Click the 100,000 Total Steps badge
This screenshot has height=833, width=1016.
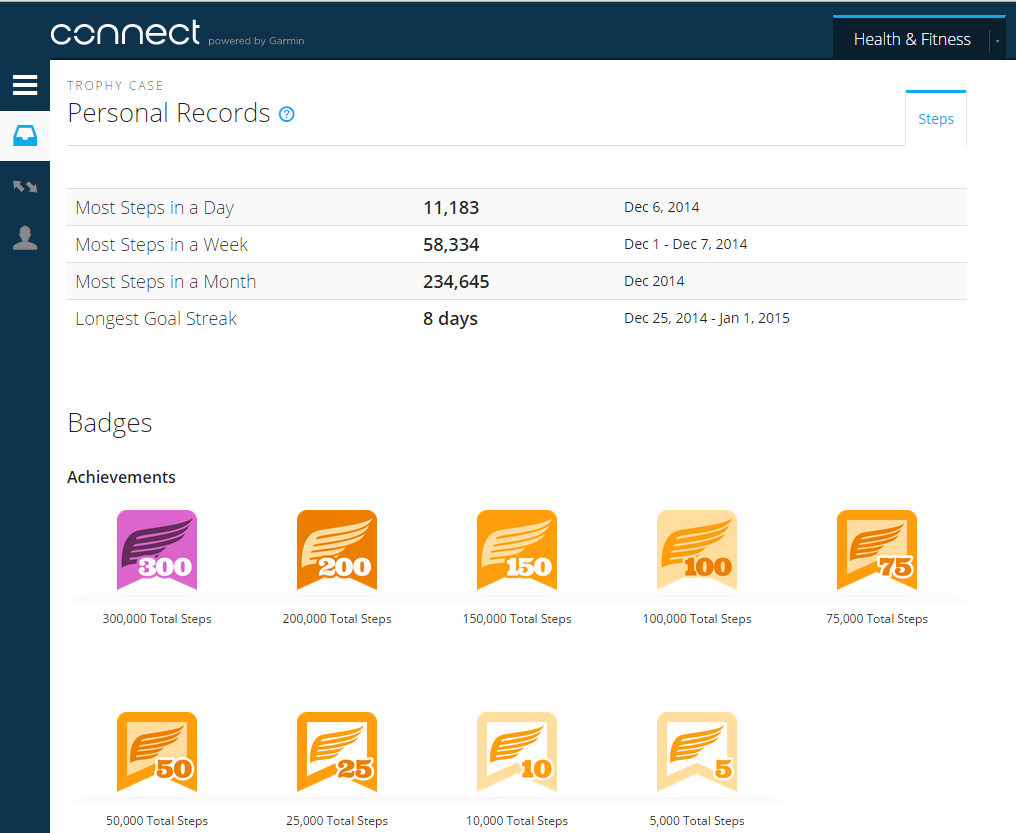[x=697, y=550]
